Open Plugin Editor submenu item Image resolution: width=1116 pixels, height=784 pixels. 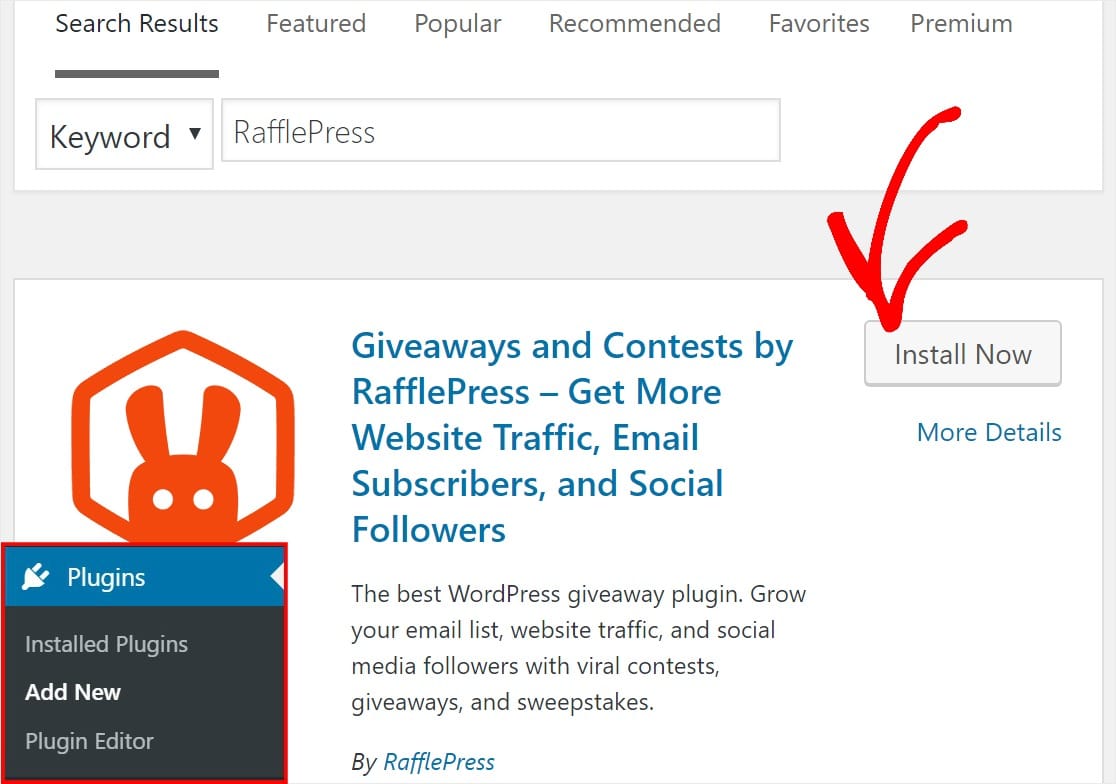pyautogui.click(x=89, y=741)
